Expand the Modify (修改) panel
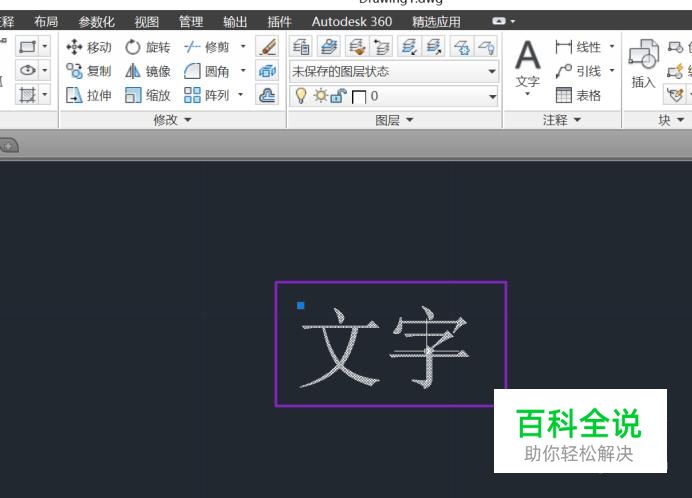This screenshot has height=498, width=692. coord(172,119)
